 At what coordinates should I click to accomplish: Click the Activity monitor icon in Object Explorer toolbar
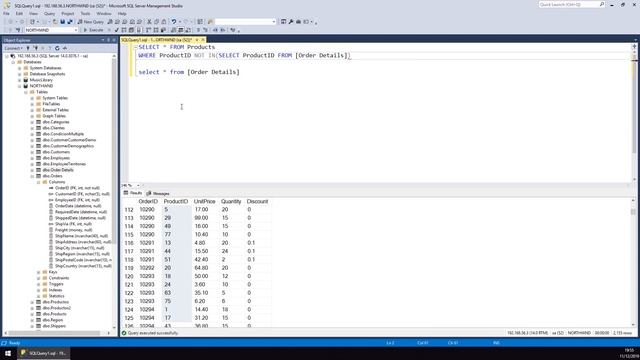pos(64,48)
